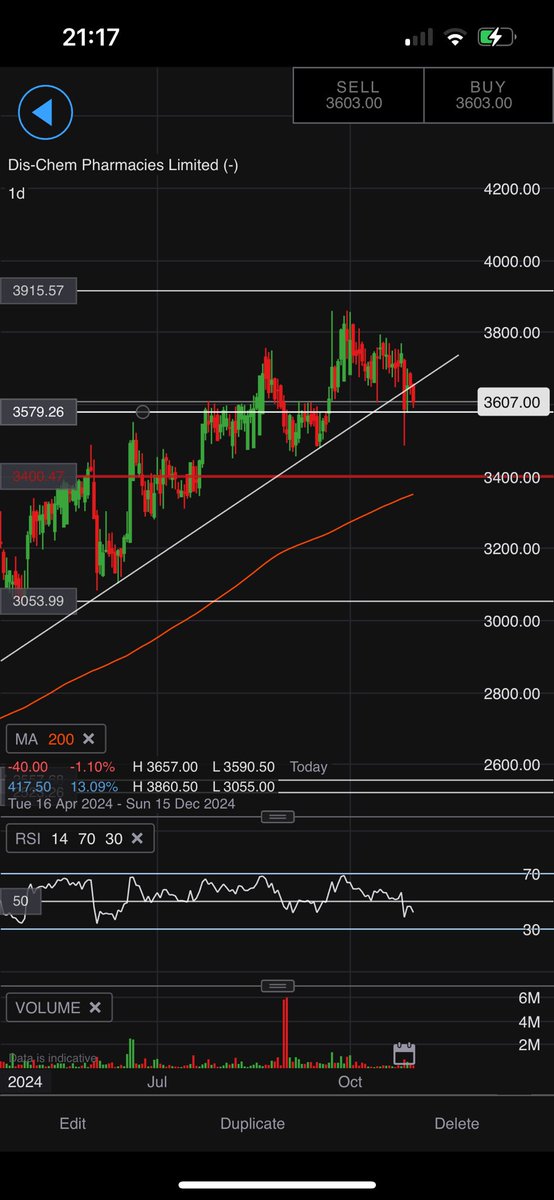The image size is (554, 1200).
Task: Tap the 2600.00 price axis label
Action: (x=511, y=765)
